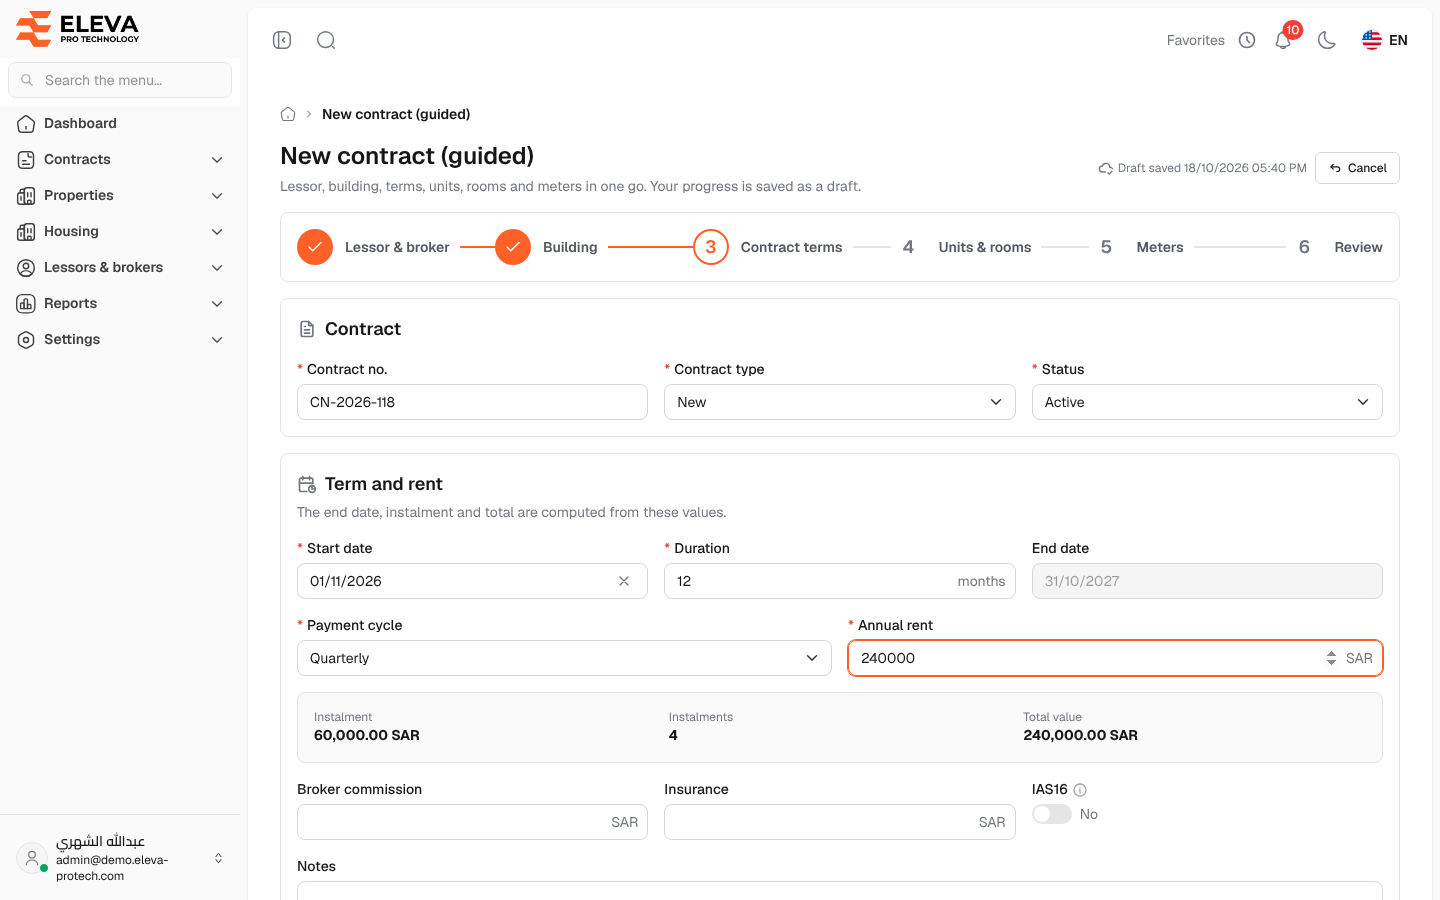The image size is (1440, 900).
Task: Click the draft saved cloud icon
Action: click(1106, 168)
